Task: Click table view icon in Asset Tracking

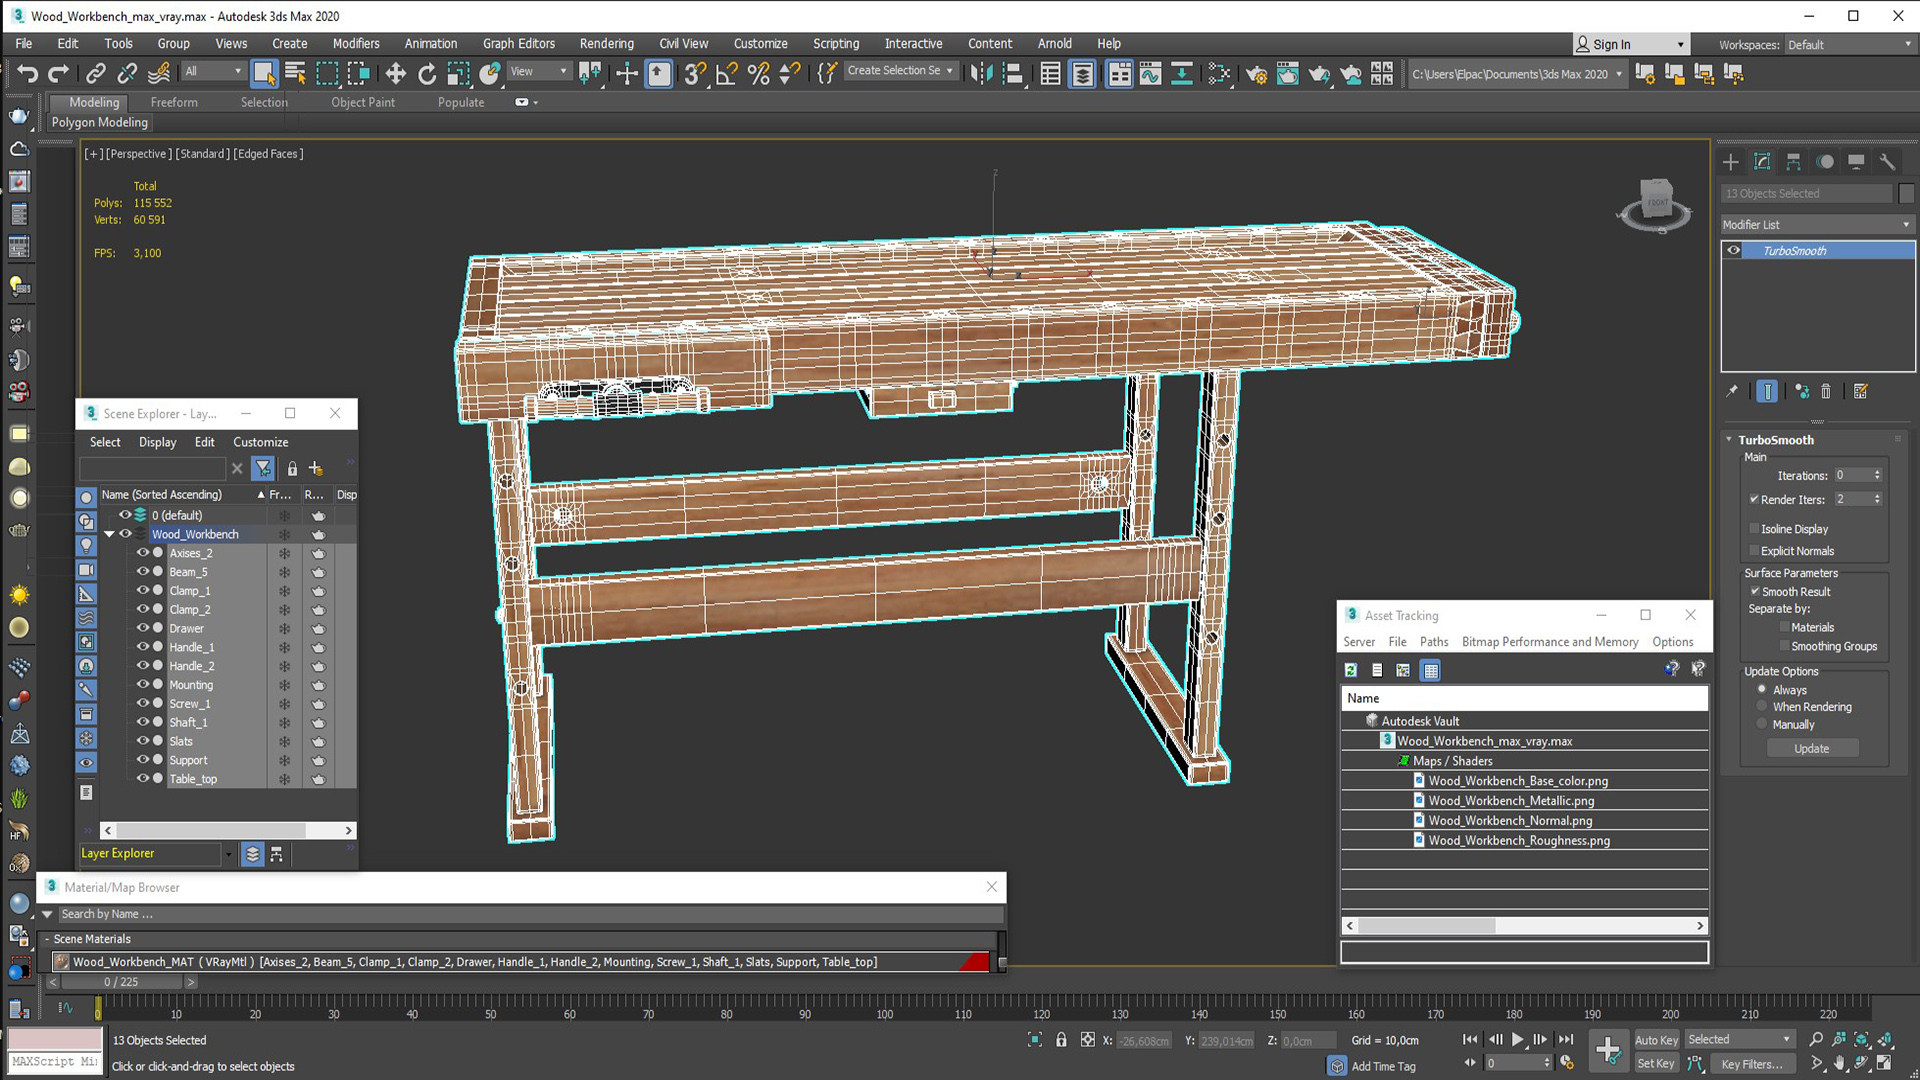Action: [x=1431, y=670]
